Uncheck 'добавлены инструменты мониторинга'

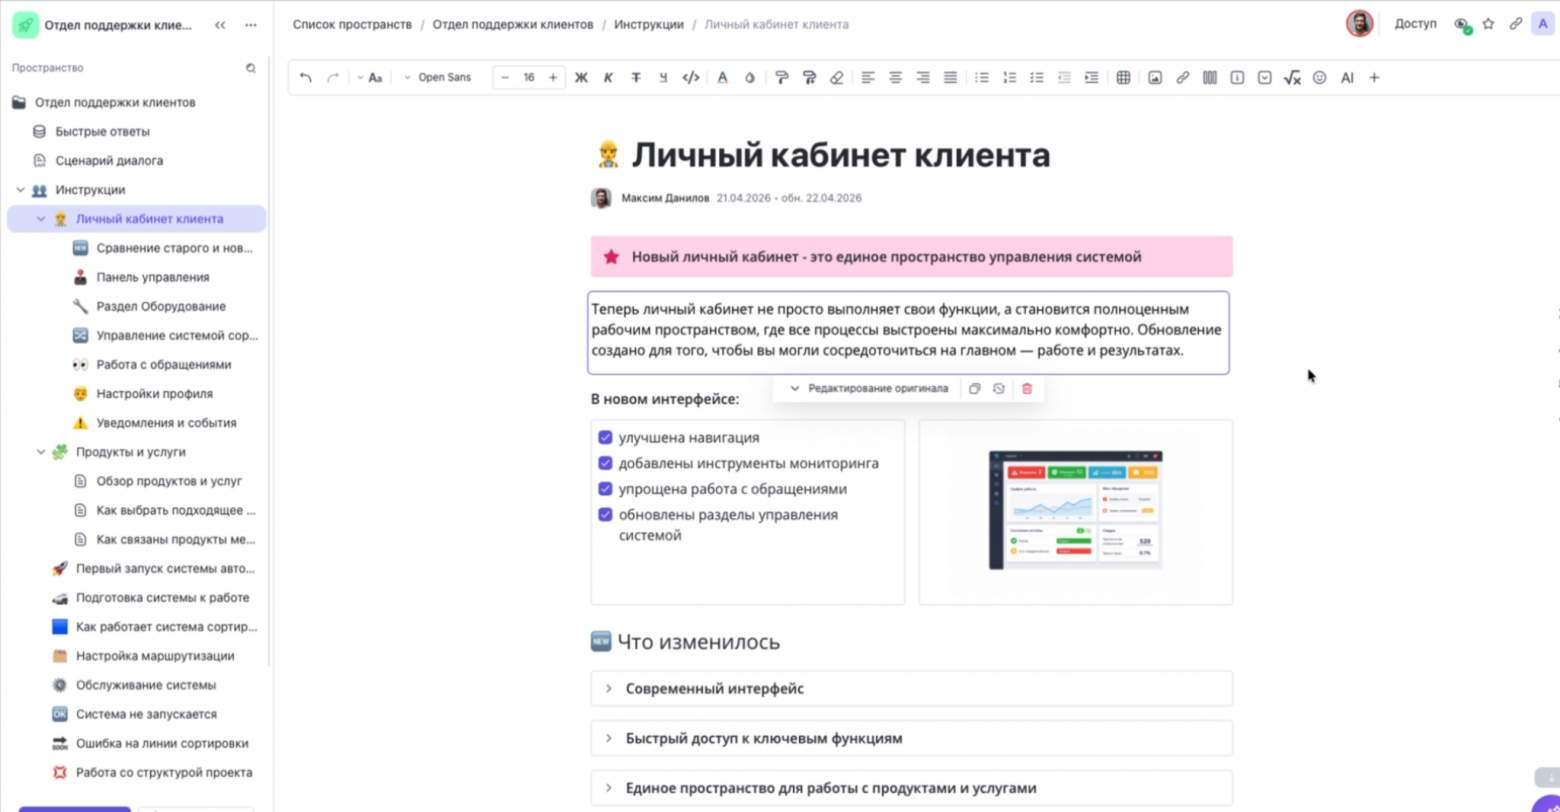605,463
